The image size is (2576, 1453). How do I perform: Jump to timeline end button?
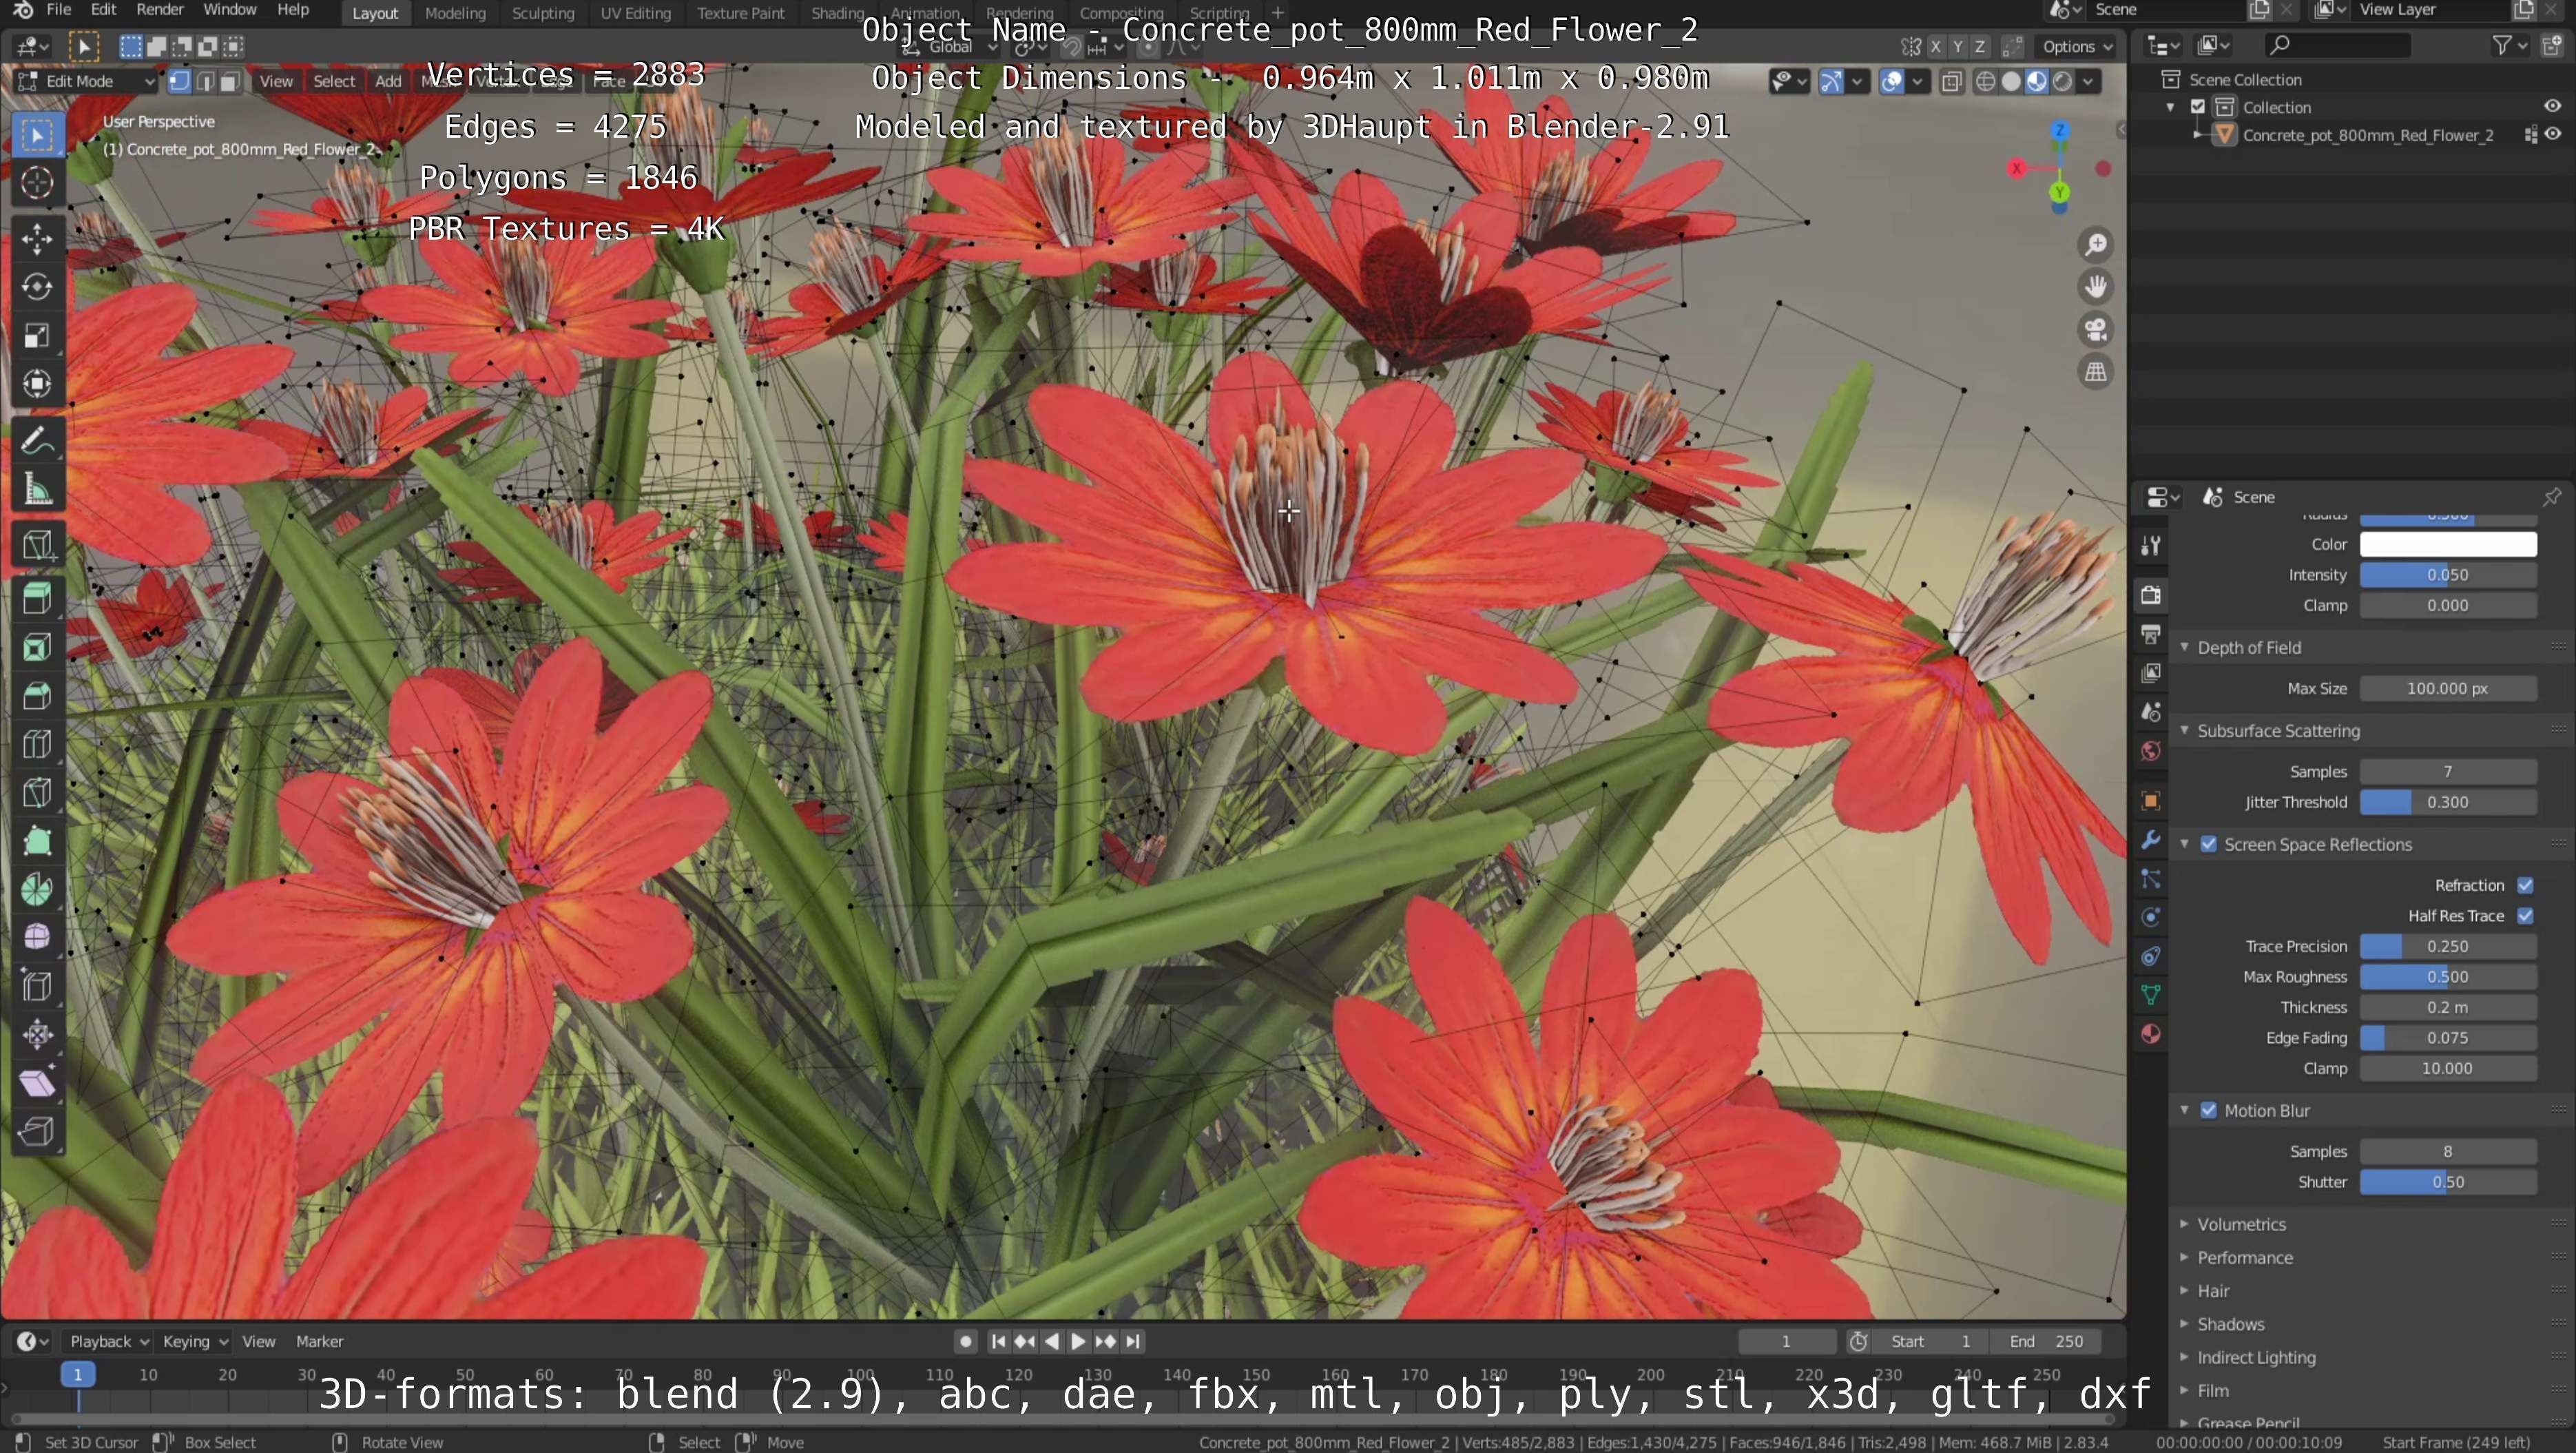tap(1133, 1342)
